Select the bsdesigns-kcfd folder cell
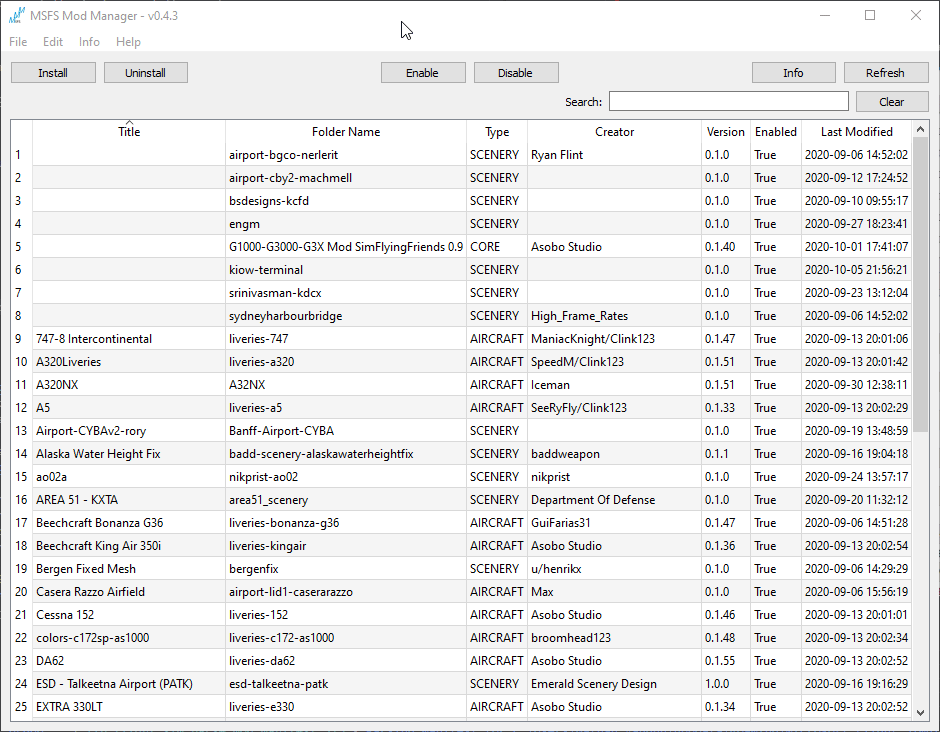The image size is (940, 732). (346, 201)
